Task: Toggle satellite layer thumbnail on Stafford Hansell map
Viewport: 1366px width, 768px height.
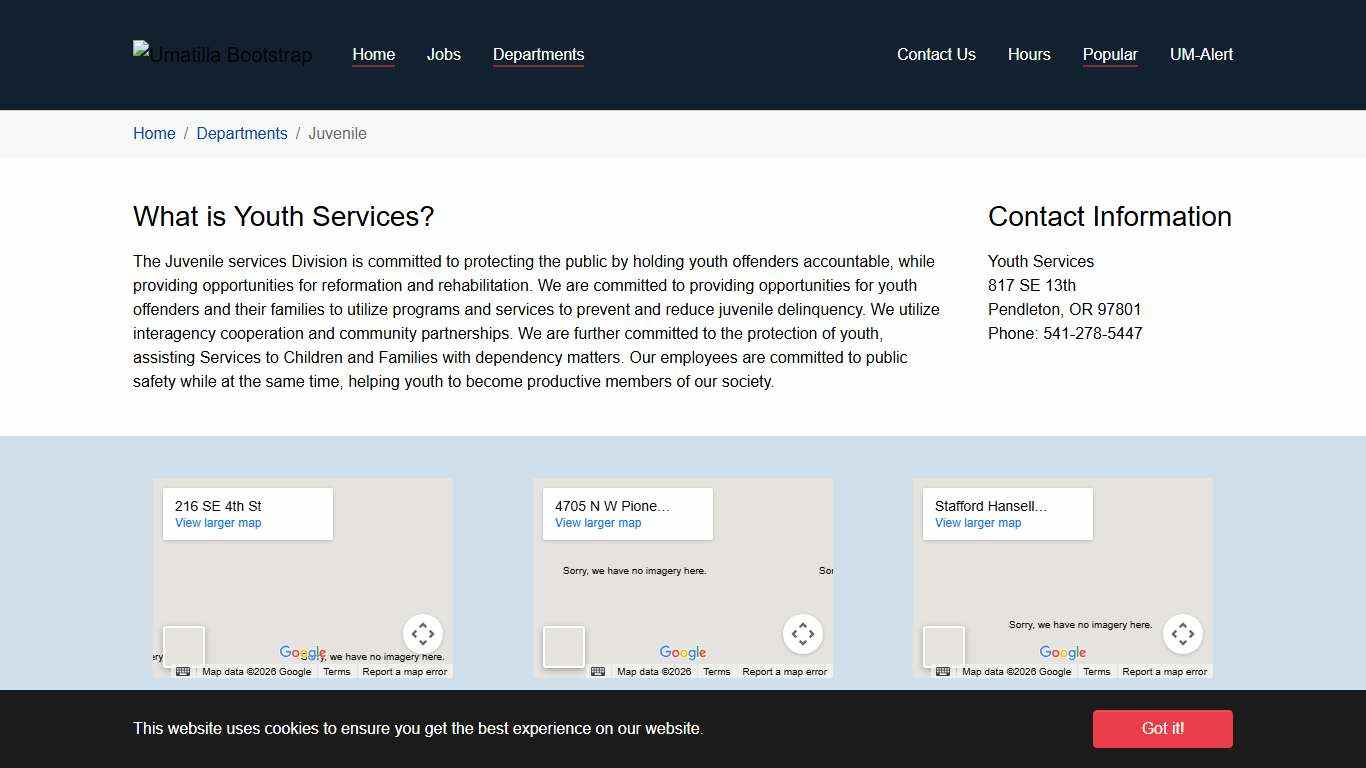Action: pos(944,647)
